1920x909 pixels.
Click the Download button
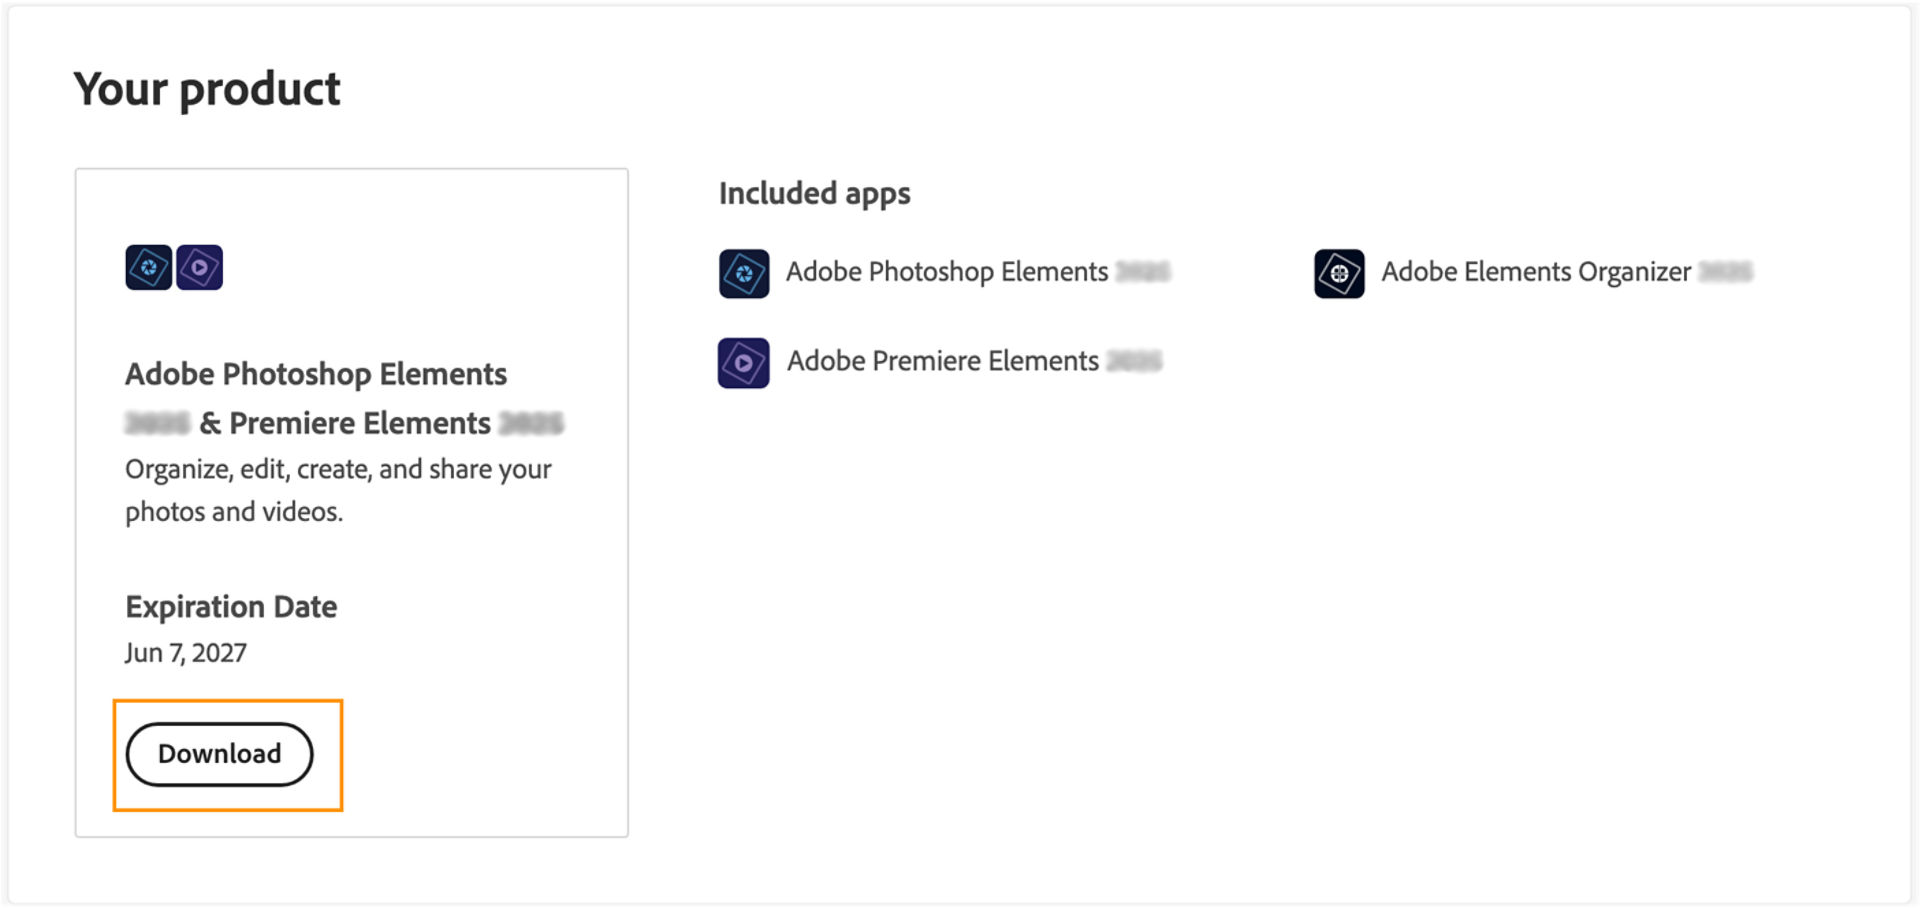(x=219, y=754)
